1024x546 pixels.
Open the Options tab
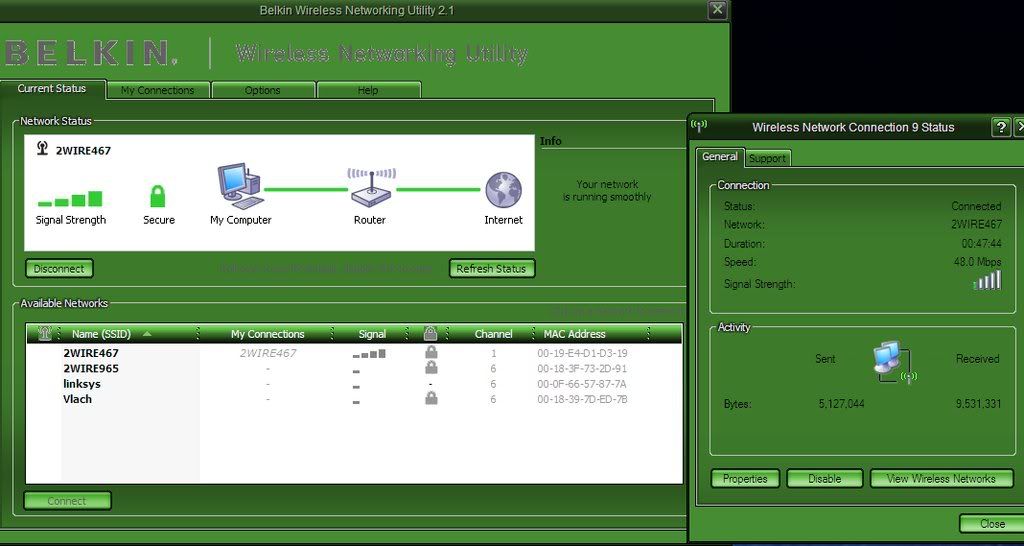click(x=262, y=90)
